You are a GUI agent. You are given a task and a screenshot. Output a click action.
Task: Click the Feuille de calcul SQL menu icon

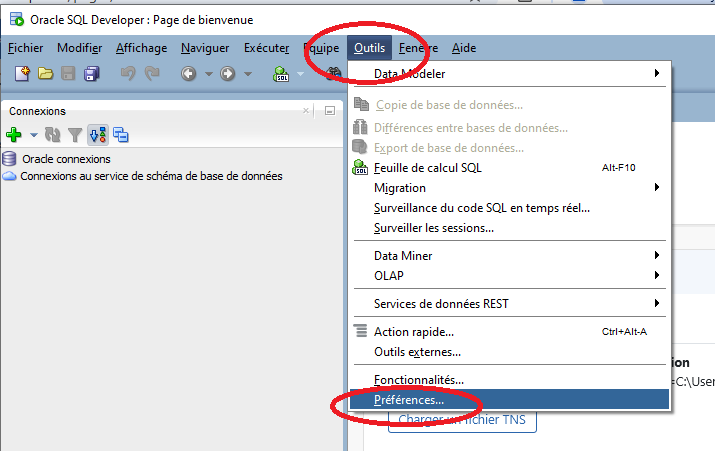point(360,167)
